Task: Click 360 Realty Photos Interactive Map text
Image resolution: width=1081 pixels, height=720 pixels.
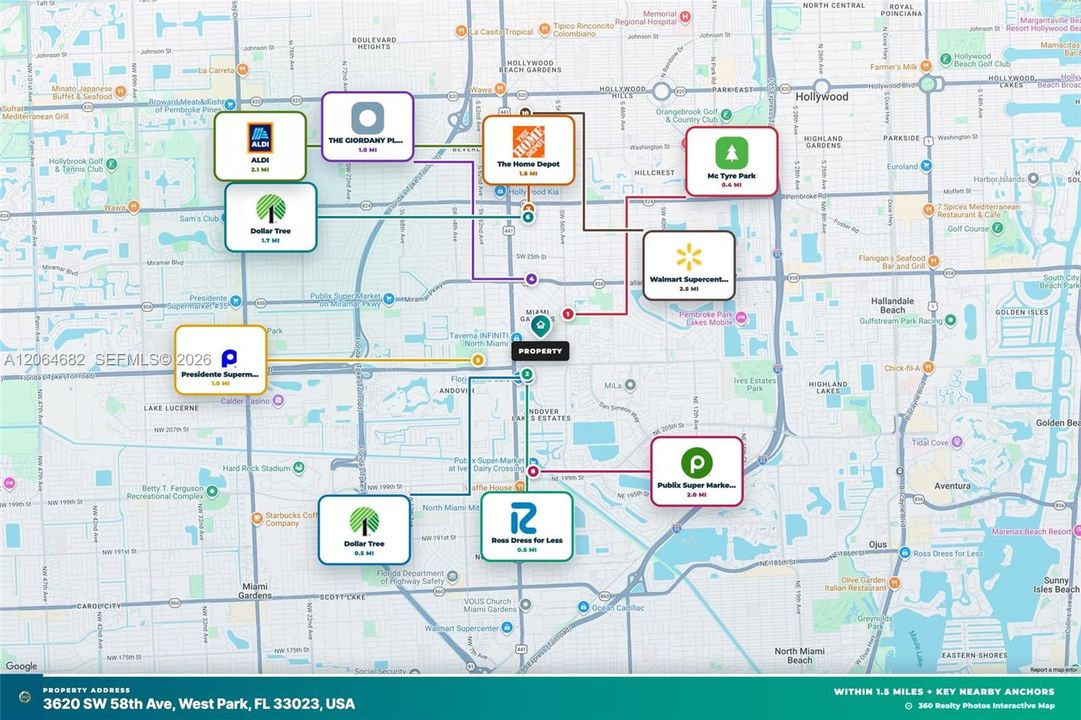Action: pyautogui.click(x=987, y=706)
